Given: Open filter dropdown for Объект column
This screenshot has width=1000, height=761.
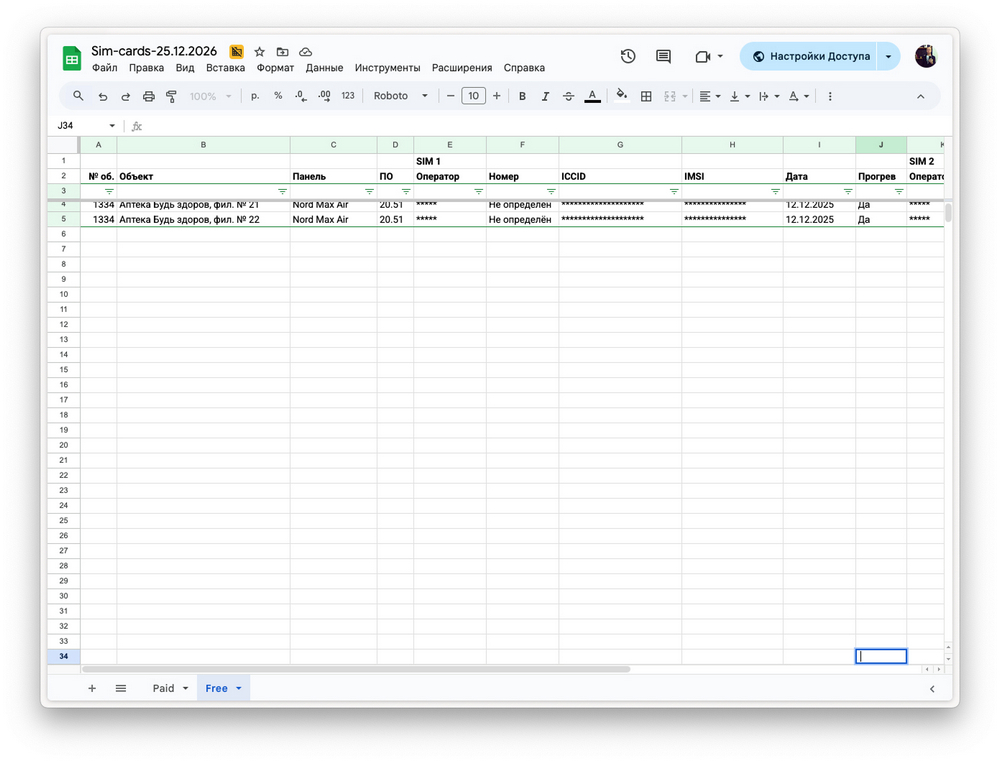Looking at the screenshot, I should coord(282,191).
